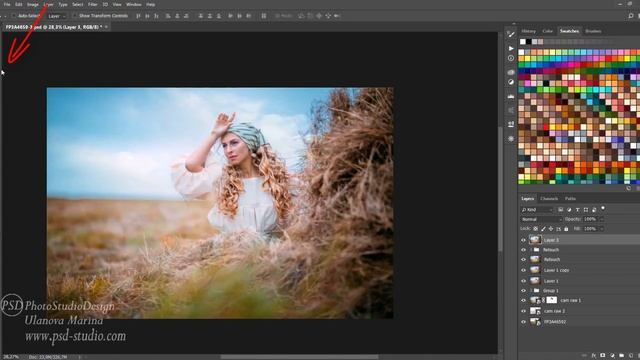Select the Swatches panel tab
640x360 pixels.
click(x=569, y=31)
